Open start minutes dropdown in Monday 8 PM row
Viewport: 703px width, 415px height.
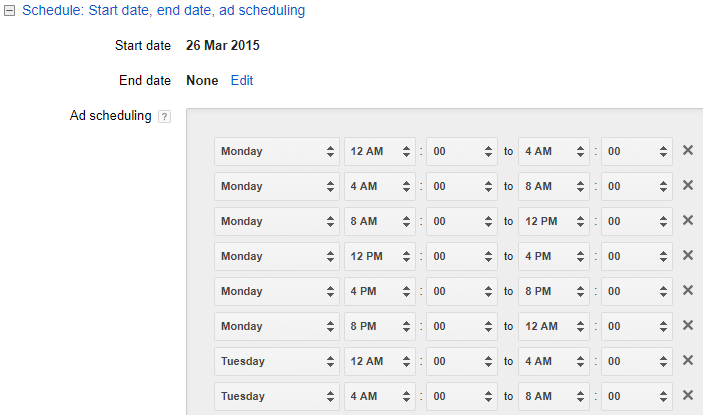pyautogui.click(x=461, y=326)
